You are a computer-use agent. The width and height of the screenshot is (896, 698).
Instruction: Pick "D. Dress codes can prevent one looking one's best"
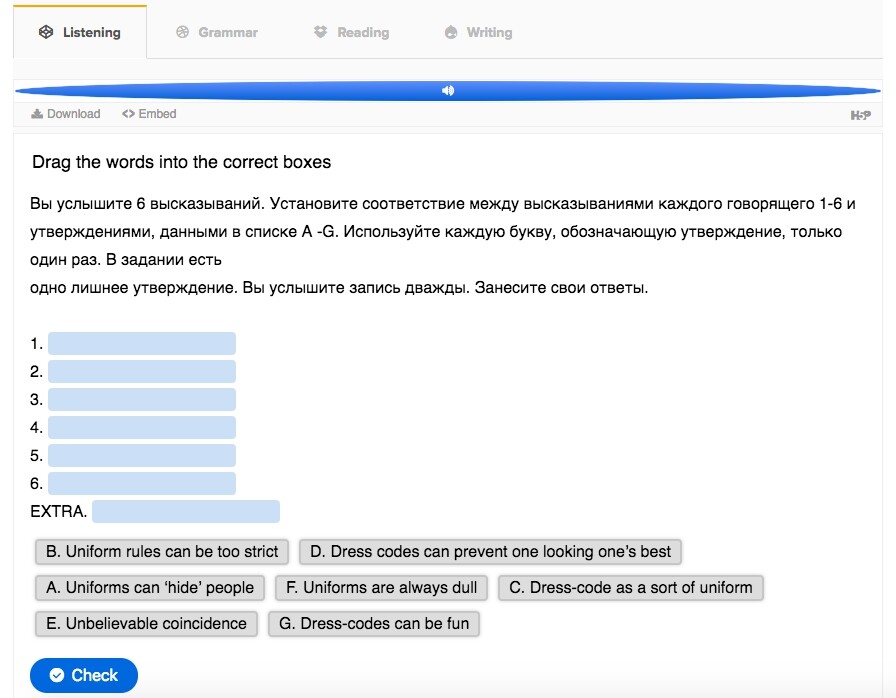(x=490, y=552)
